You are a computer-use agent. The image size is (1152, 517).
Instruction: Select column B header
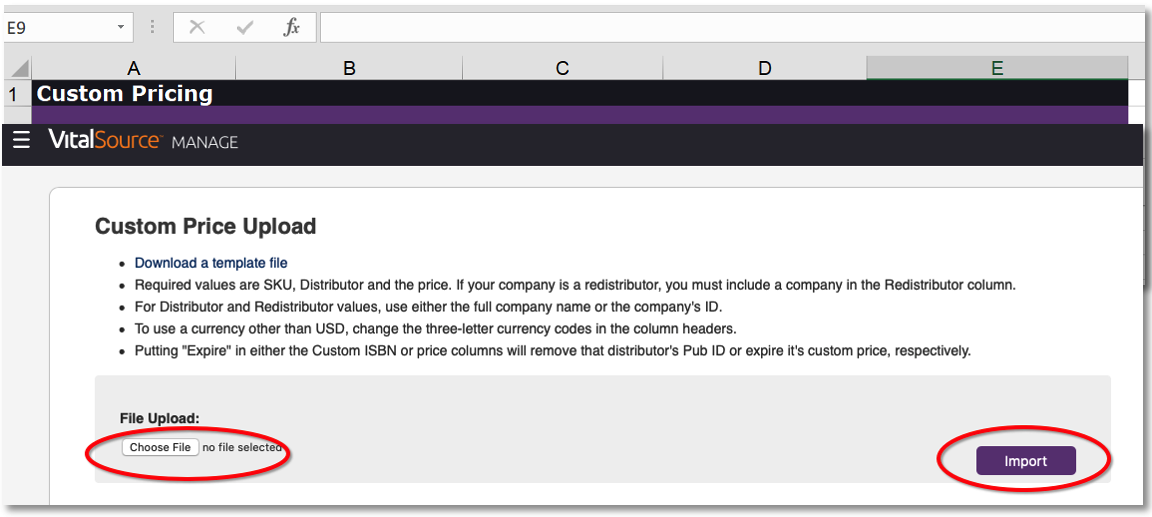coord(349,68)
